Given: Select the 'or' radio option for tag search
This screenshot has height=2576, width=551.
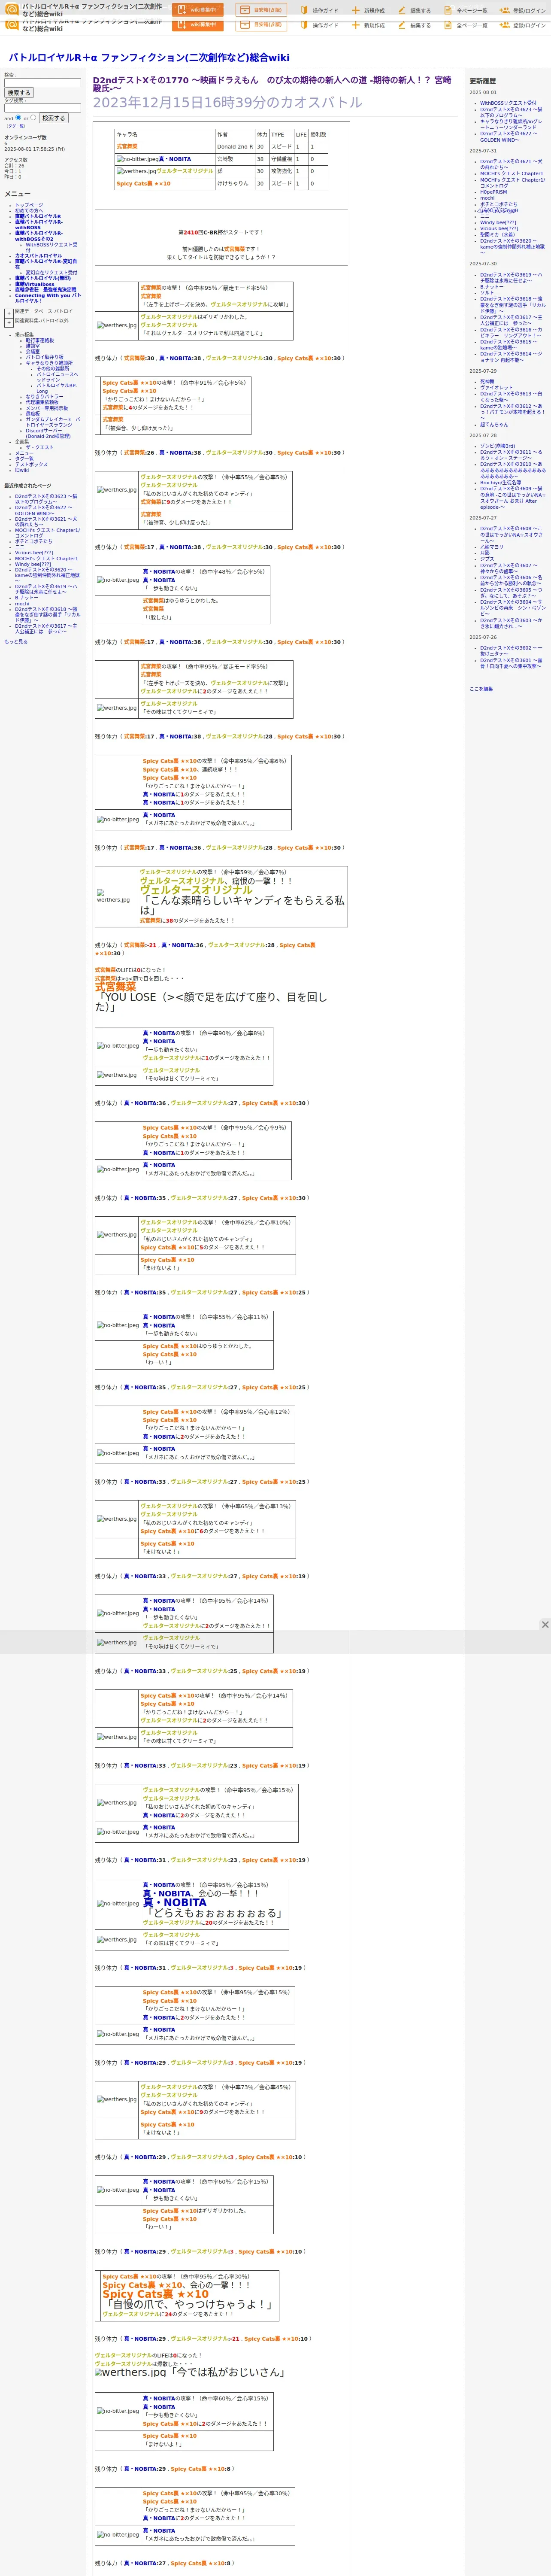Looking at the screenshot, I should click(x=33, y=117).
